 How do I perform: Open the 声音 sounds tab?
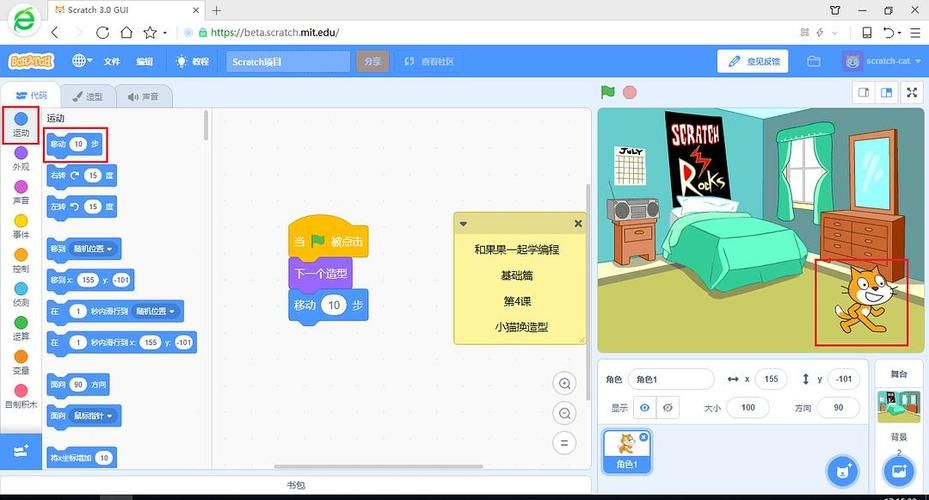[x=144, y=96]
